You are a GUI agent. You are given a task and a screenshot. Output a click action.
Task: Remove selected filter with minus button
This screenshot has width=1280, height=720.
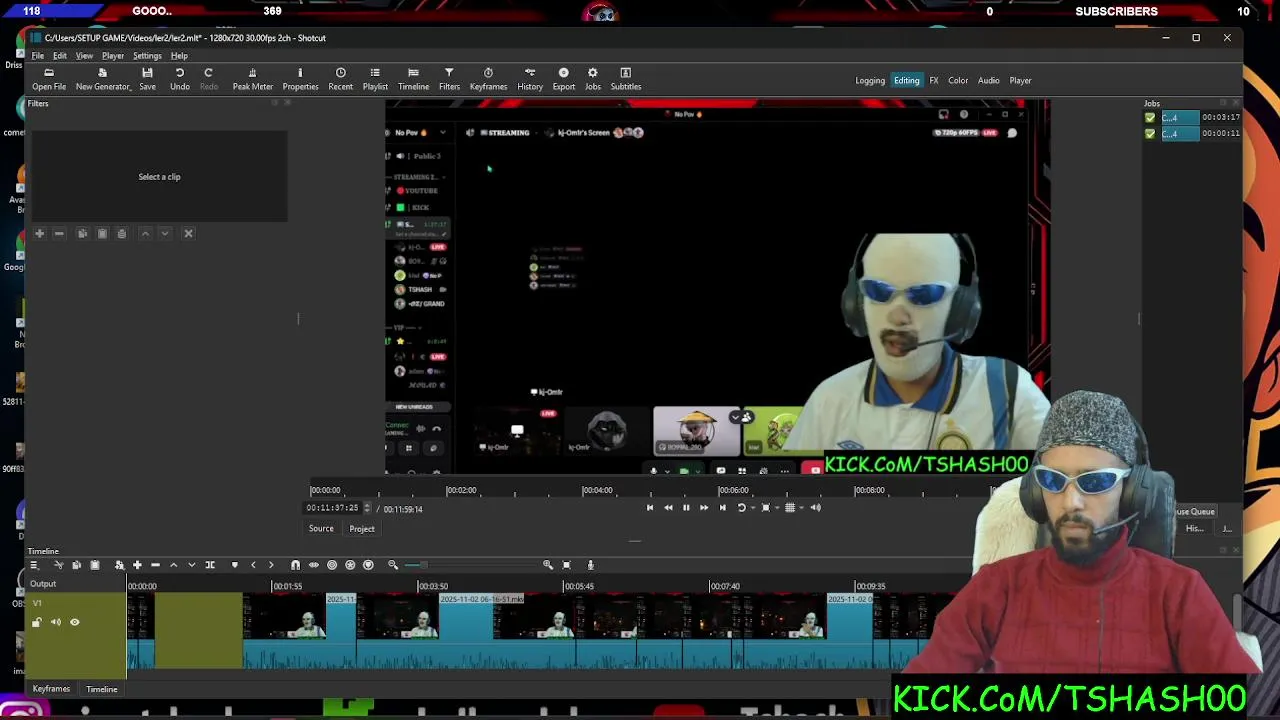pos(59,234)
